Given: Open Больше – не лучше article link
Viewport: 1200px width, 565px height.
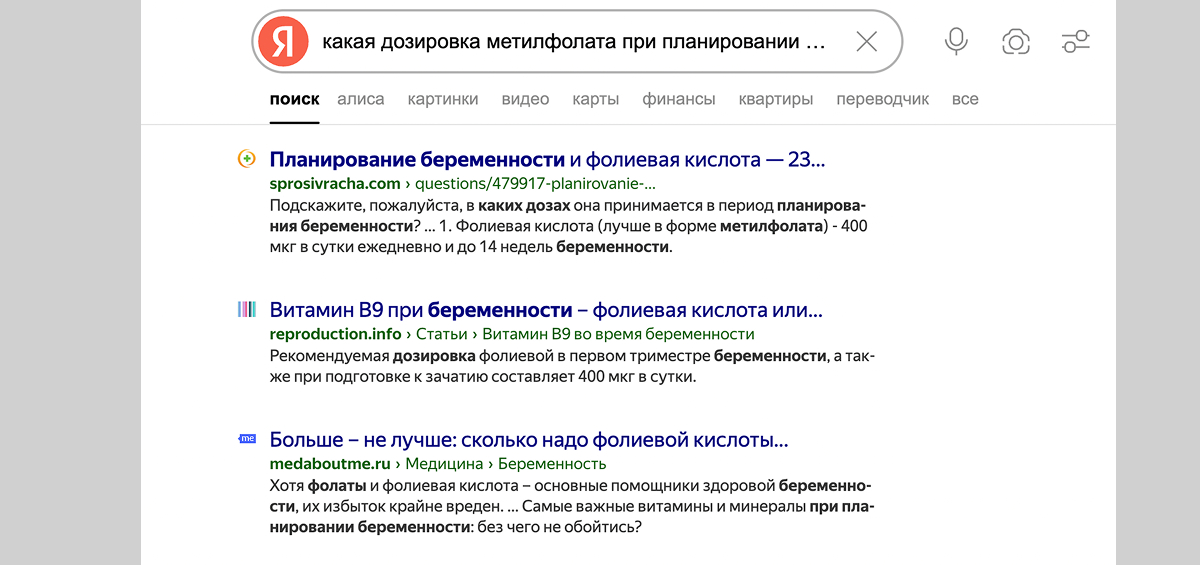Looking at the screenshot, I should [529, 439].
